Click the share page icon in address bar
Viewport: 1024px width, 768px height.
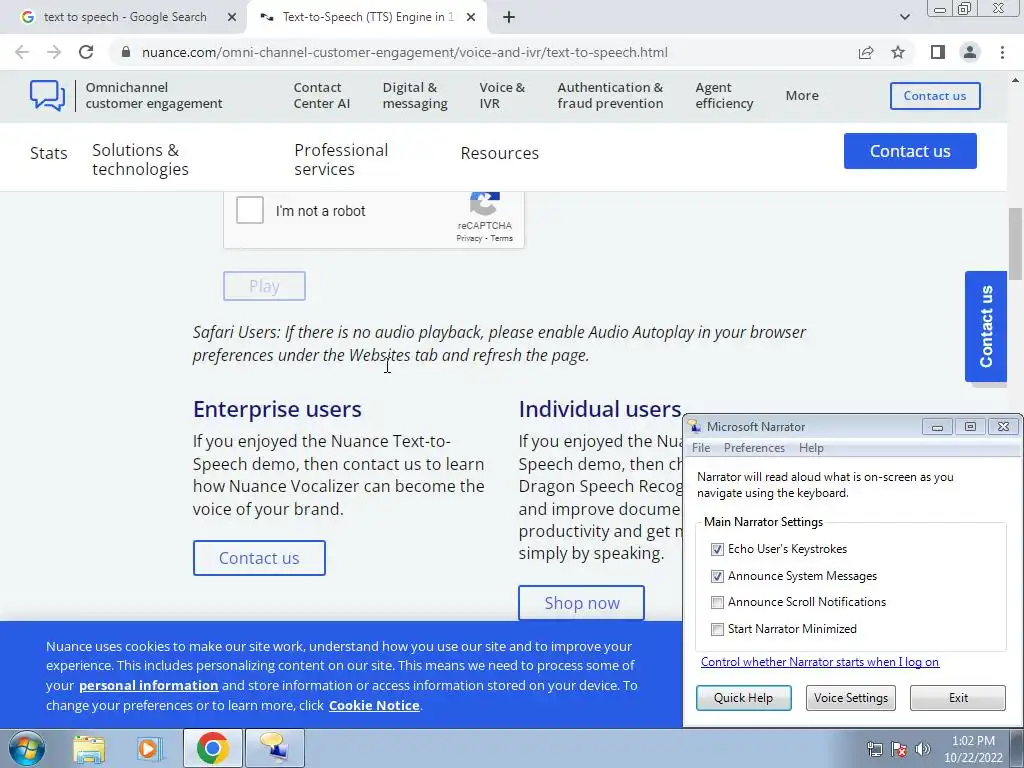[866, 52]
